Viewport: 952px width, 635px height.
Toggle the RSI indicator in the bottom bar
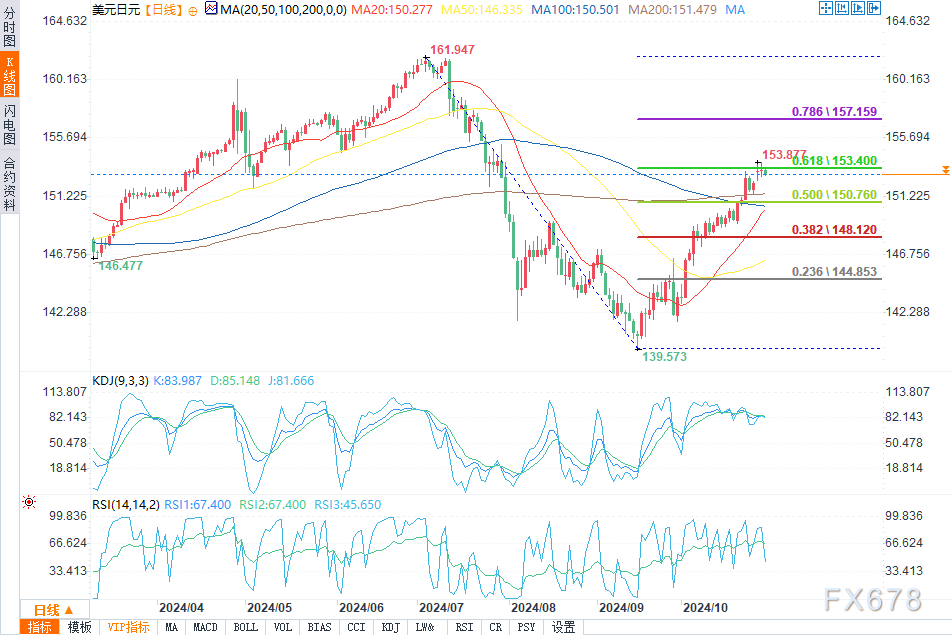(464, 627)
